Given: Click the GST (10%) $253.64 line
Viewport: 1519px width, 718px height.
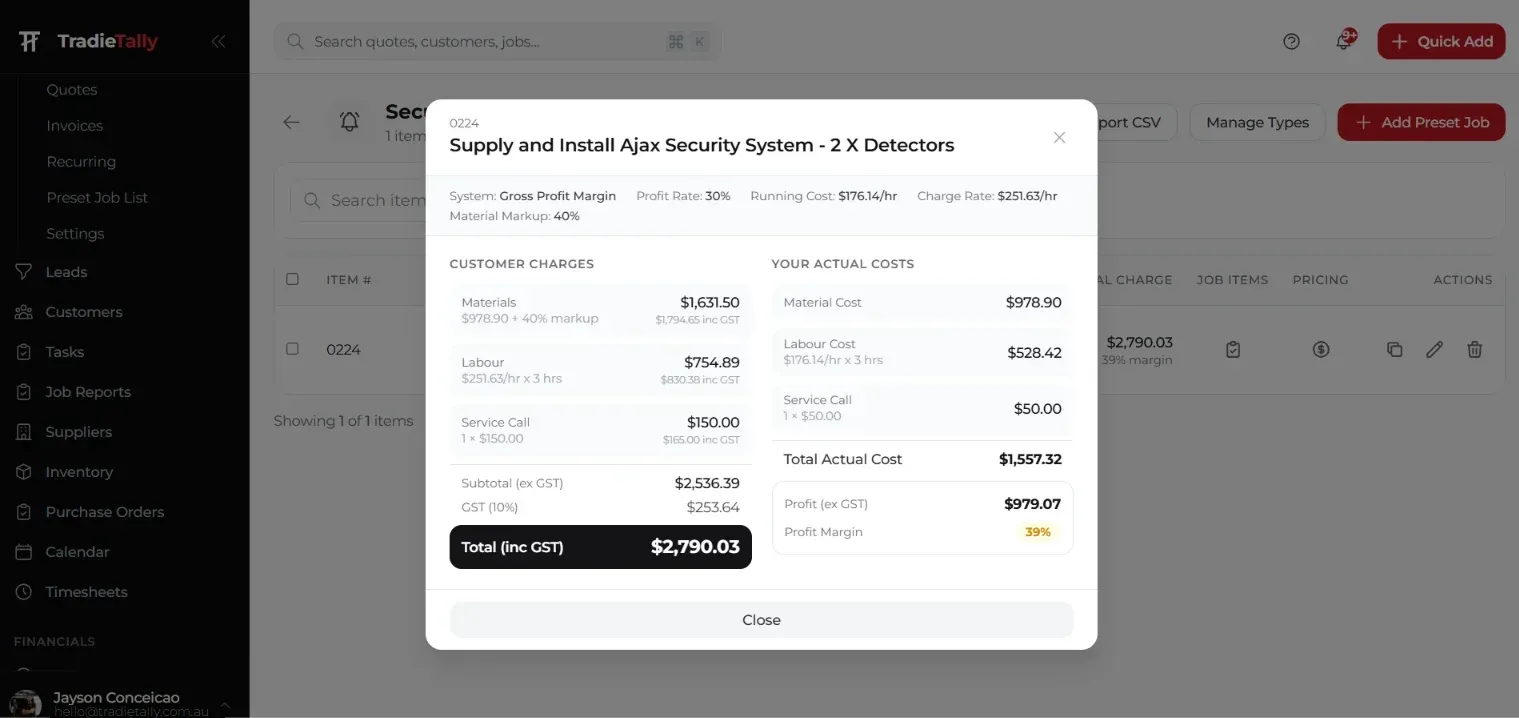Looking at the screenshot, I should (x=600, y=507).
